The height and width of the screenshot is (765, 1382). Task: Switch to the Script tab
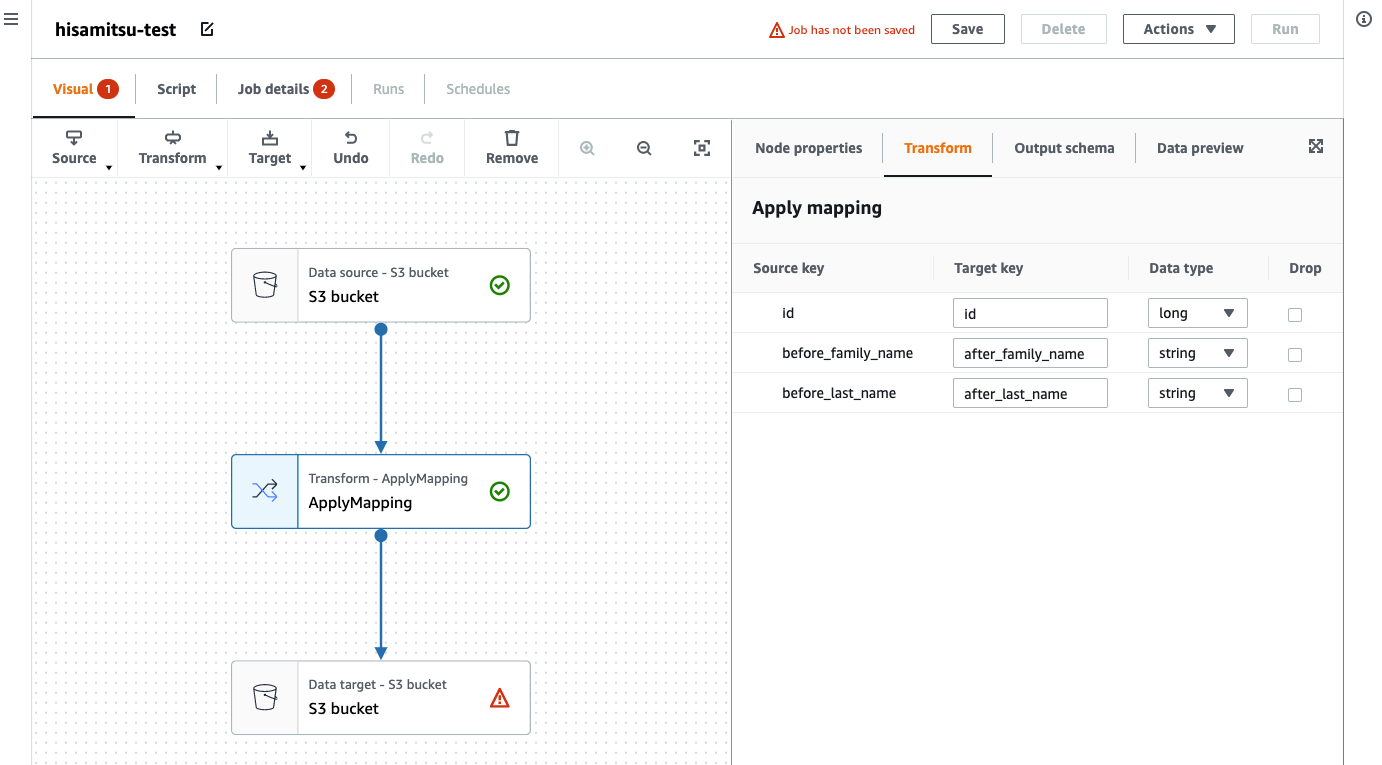177,89
